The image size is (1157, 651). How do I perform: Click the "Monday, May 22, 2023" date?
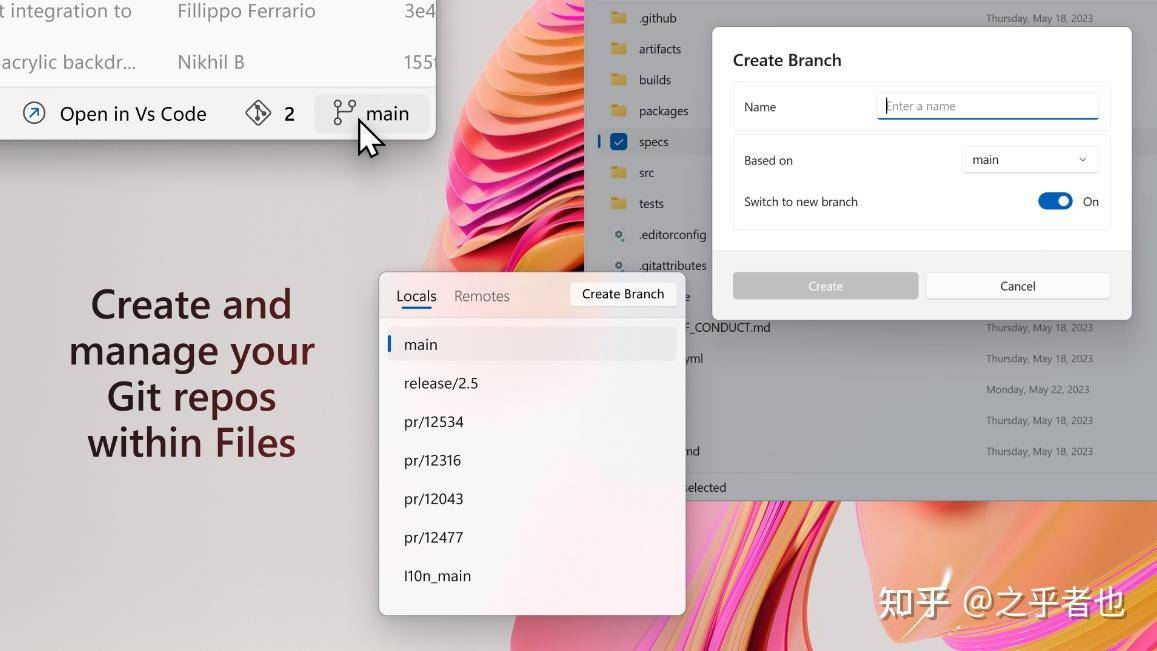pyautogui.click(x=1037, y=389)
